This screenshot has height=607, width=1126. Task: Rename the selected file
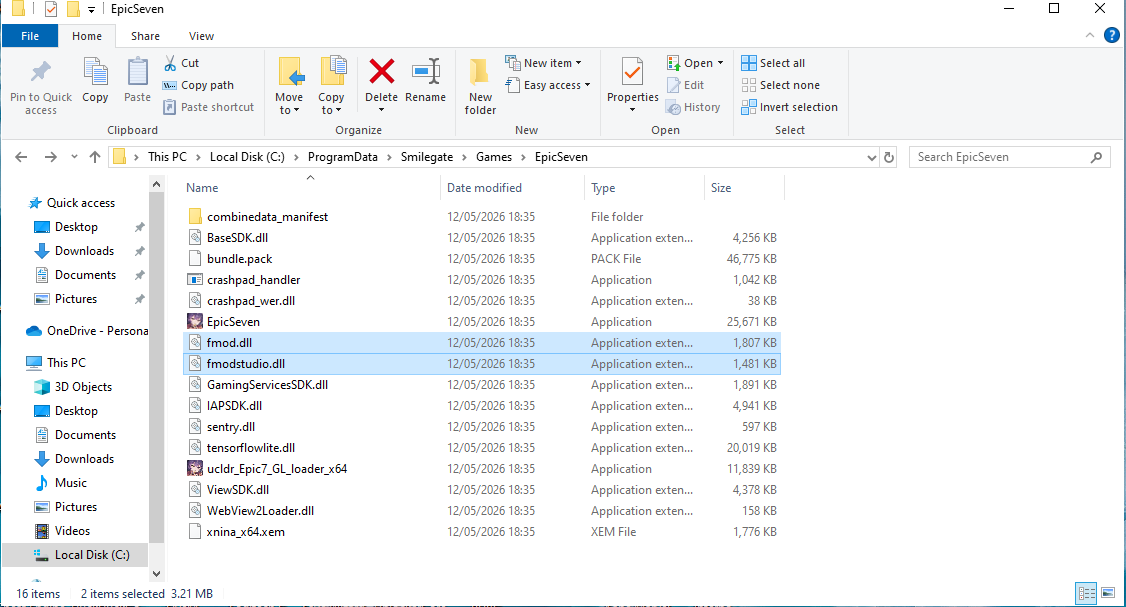tap(425, 80)
